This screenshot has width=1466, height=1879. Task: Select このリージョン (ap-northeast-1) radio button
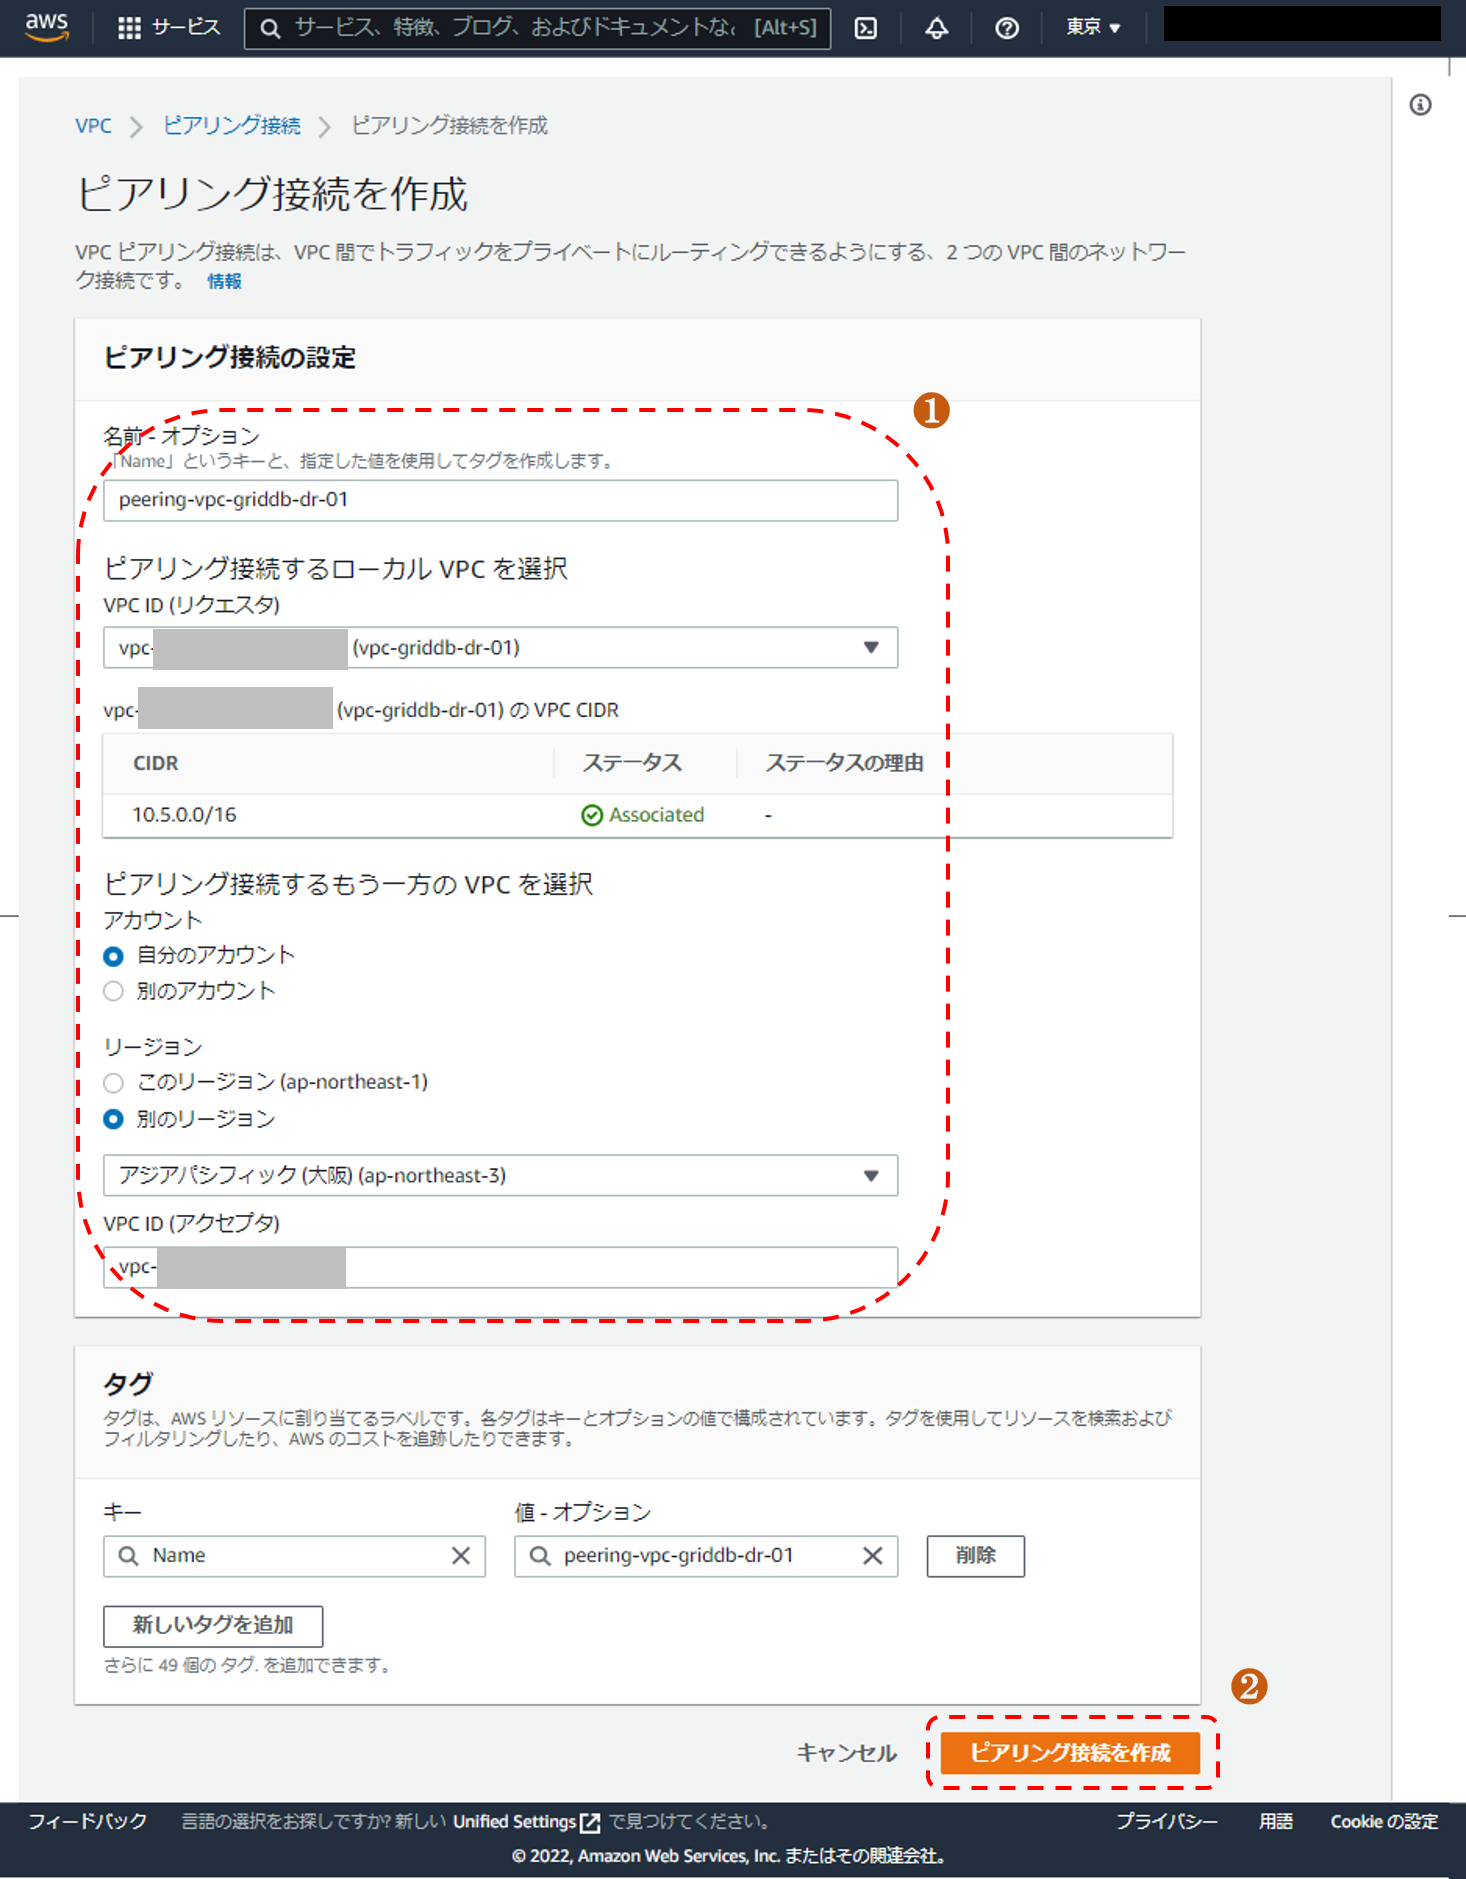(114, 1083)
